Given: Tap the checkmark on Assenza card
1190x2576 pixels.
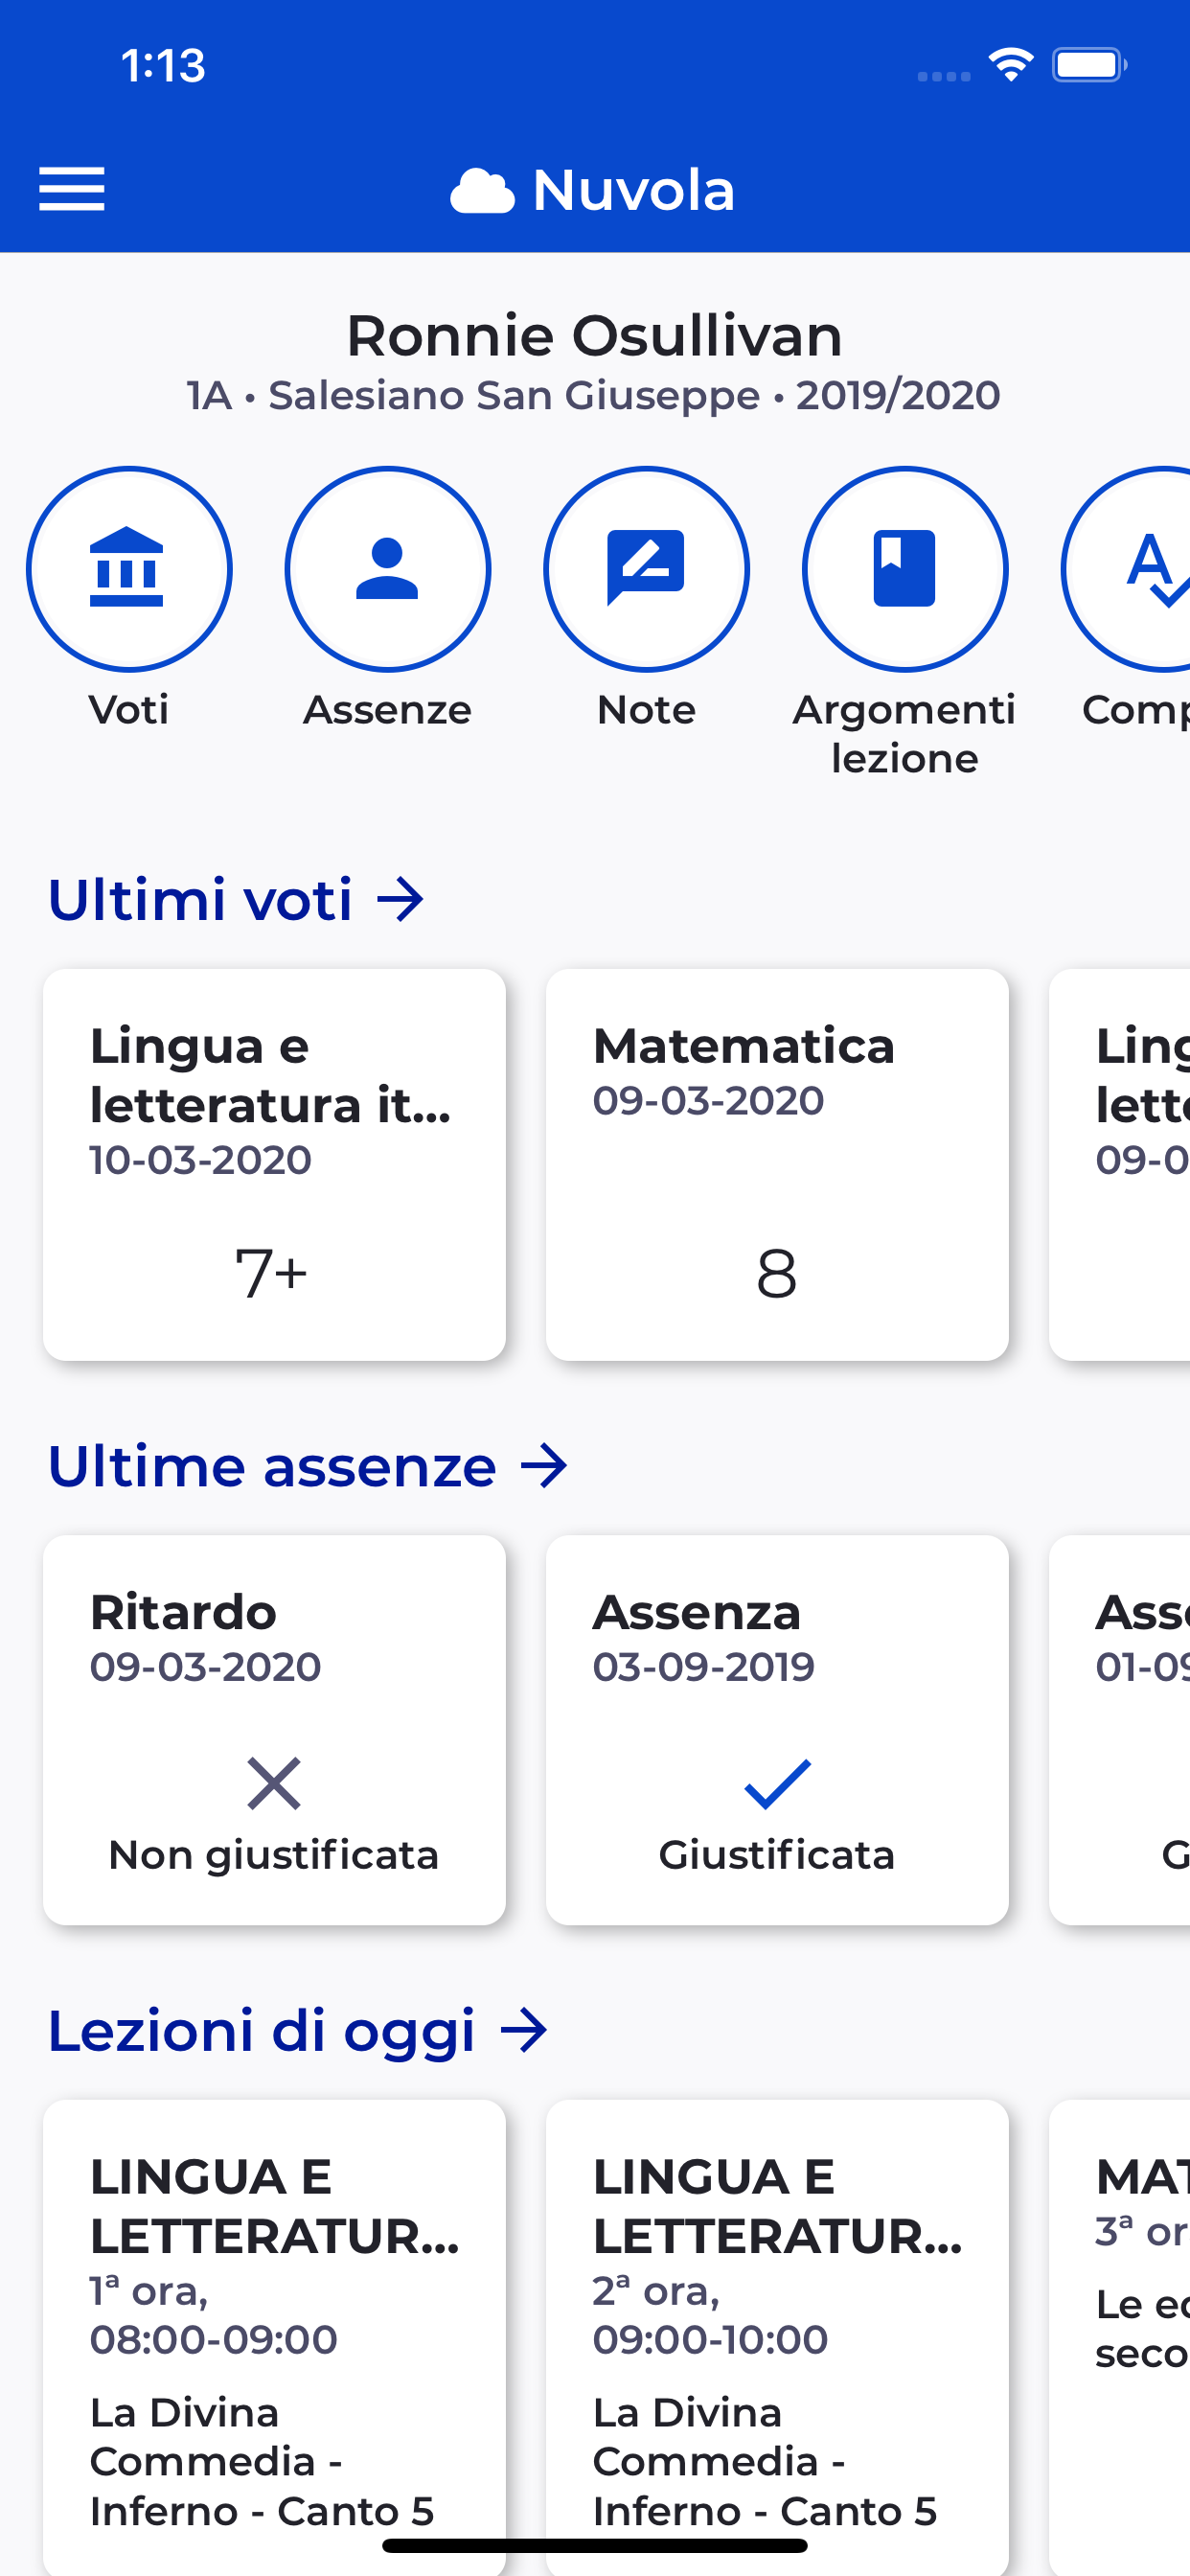Looking at the screenshot, I should tap(777, 1783).
